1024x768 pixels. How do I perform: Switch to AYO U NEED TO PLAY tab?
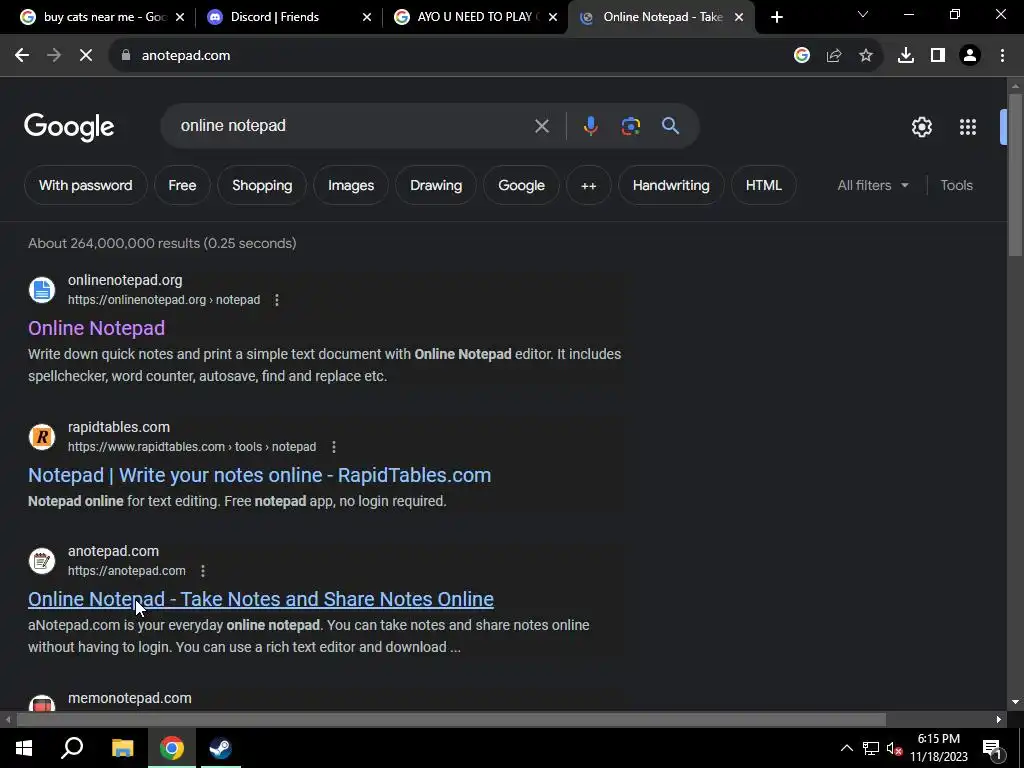(477, 17)
